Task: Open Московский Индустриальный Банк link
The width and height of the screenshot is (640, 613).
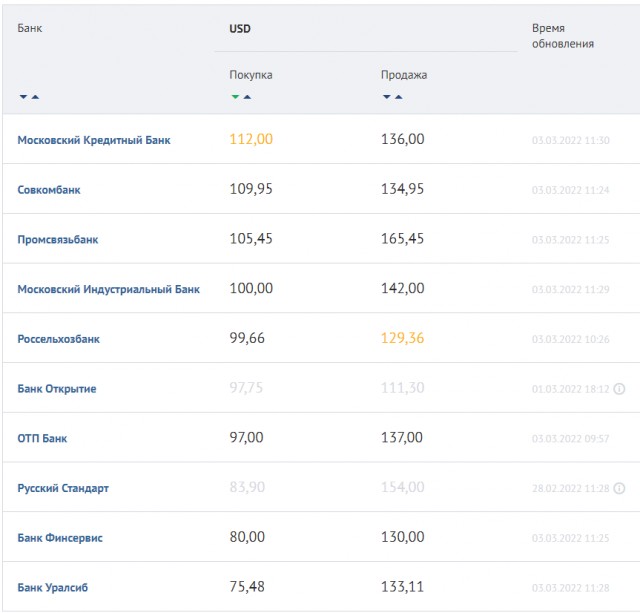Action: tap(109, 289)
